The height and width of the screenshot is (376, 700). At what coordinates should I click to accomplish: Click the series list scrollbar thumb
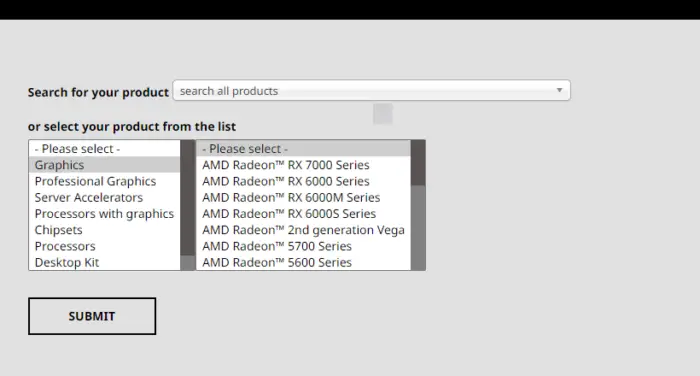pyautogui.click(x=418, y=163)
